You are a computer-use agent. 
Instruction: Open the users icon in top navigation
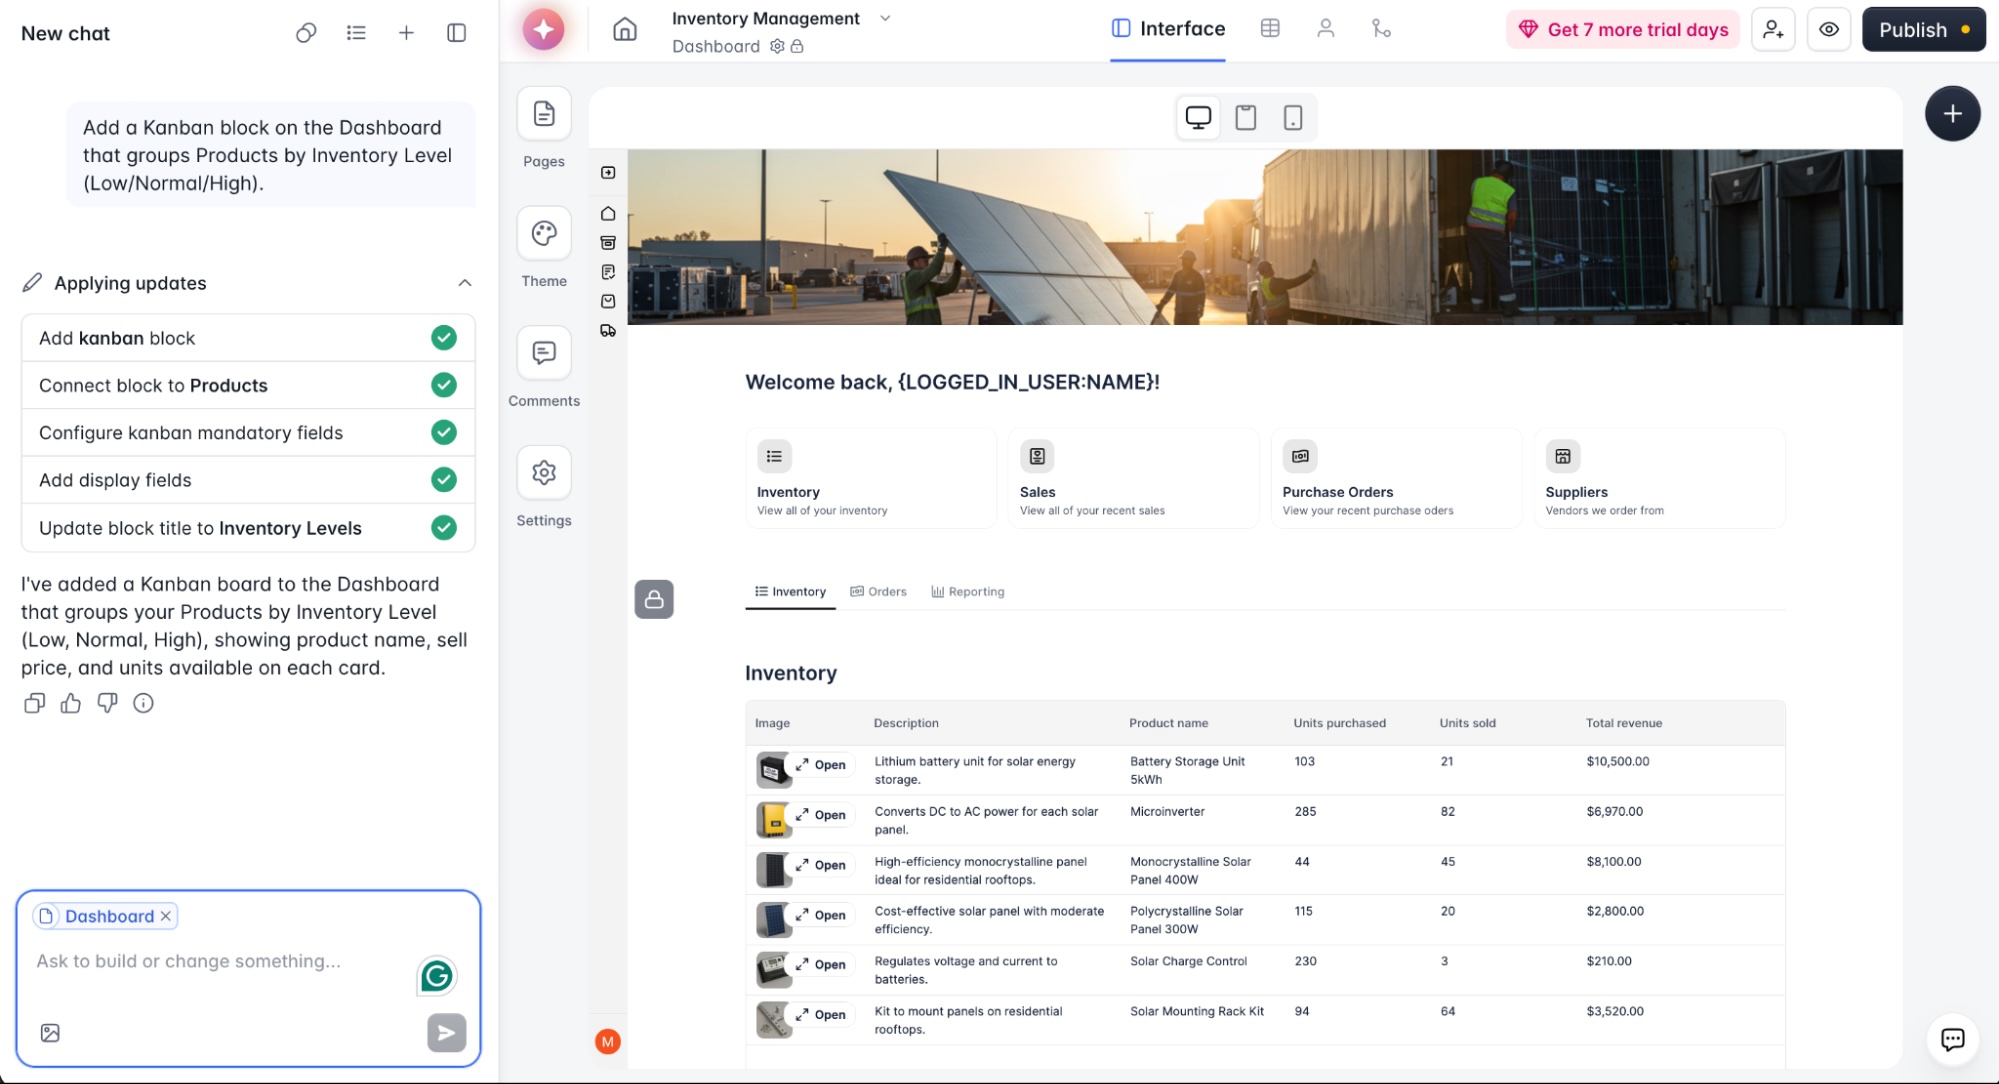(1326, 29)
